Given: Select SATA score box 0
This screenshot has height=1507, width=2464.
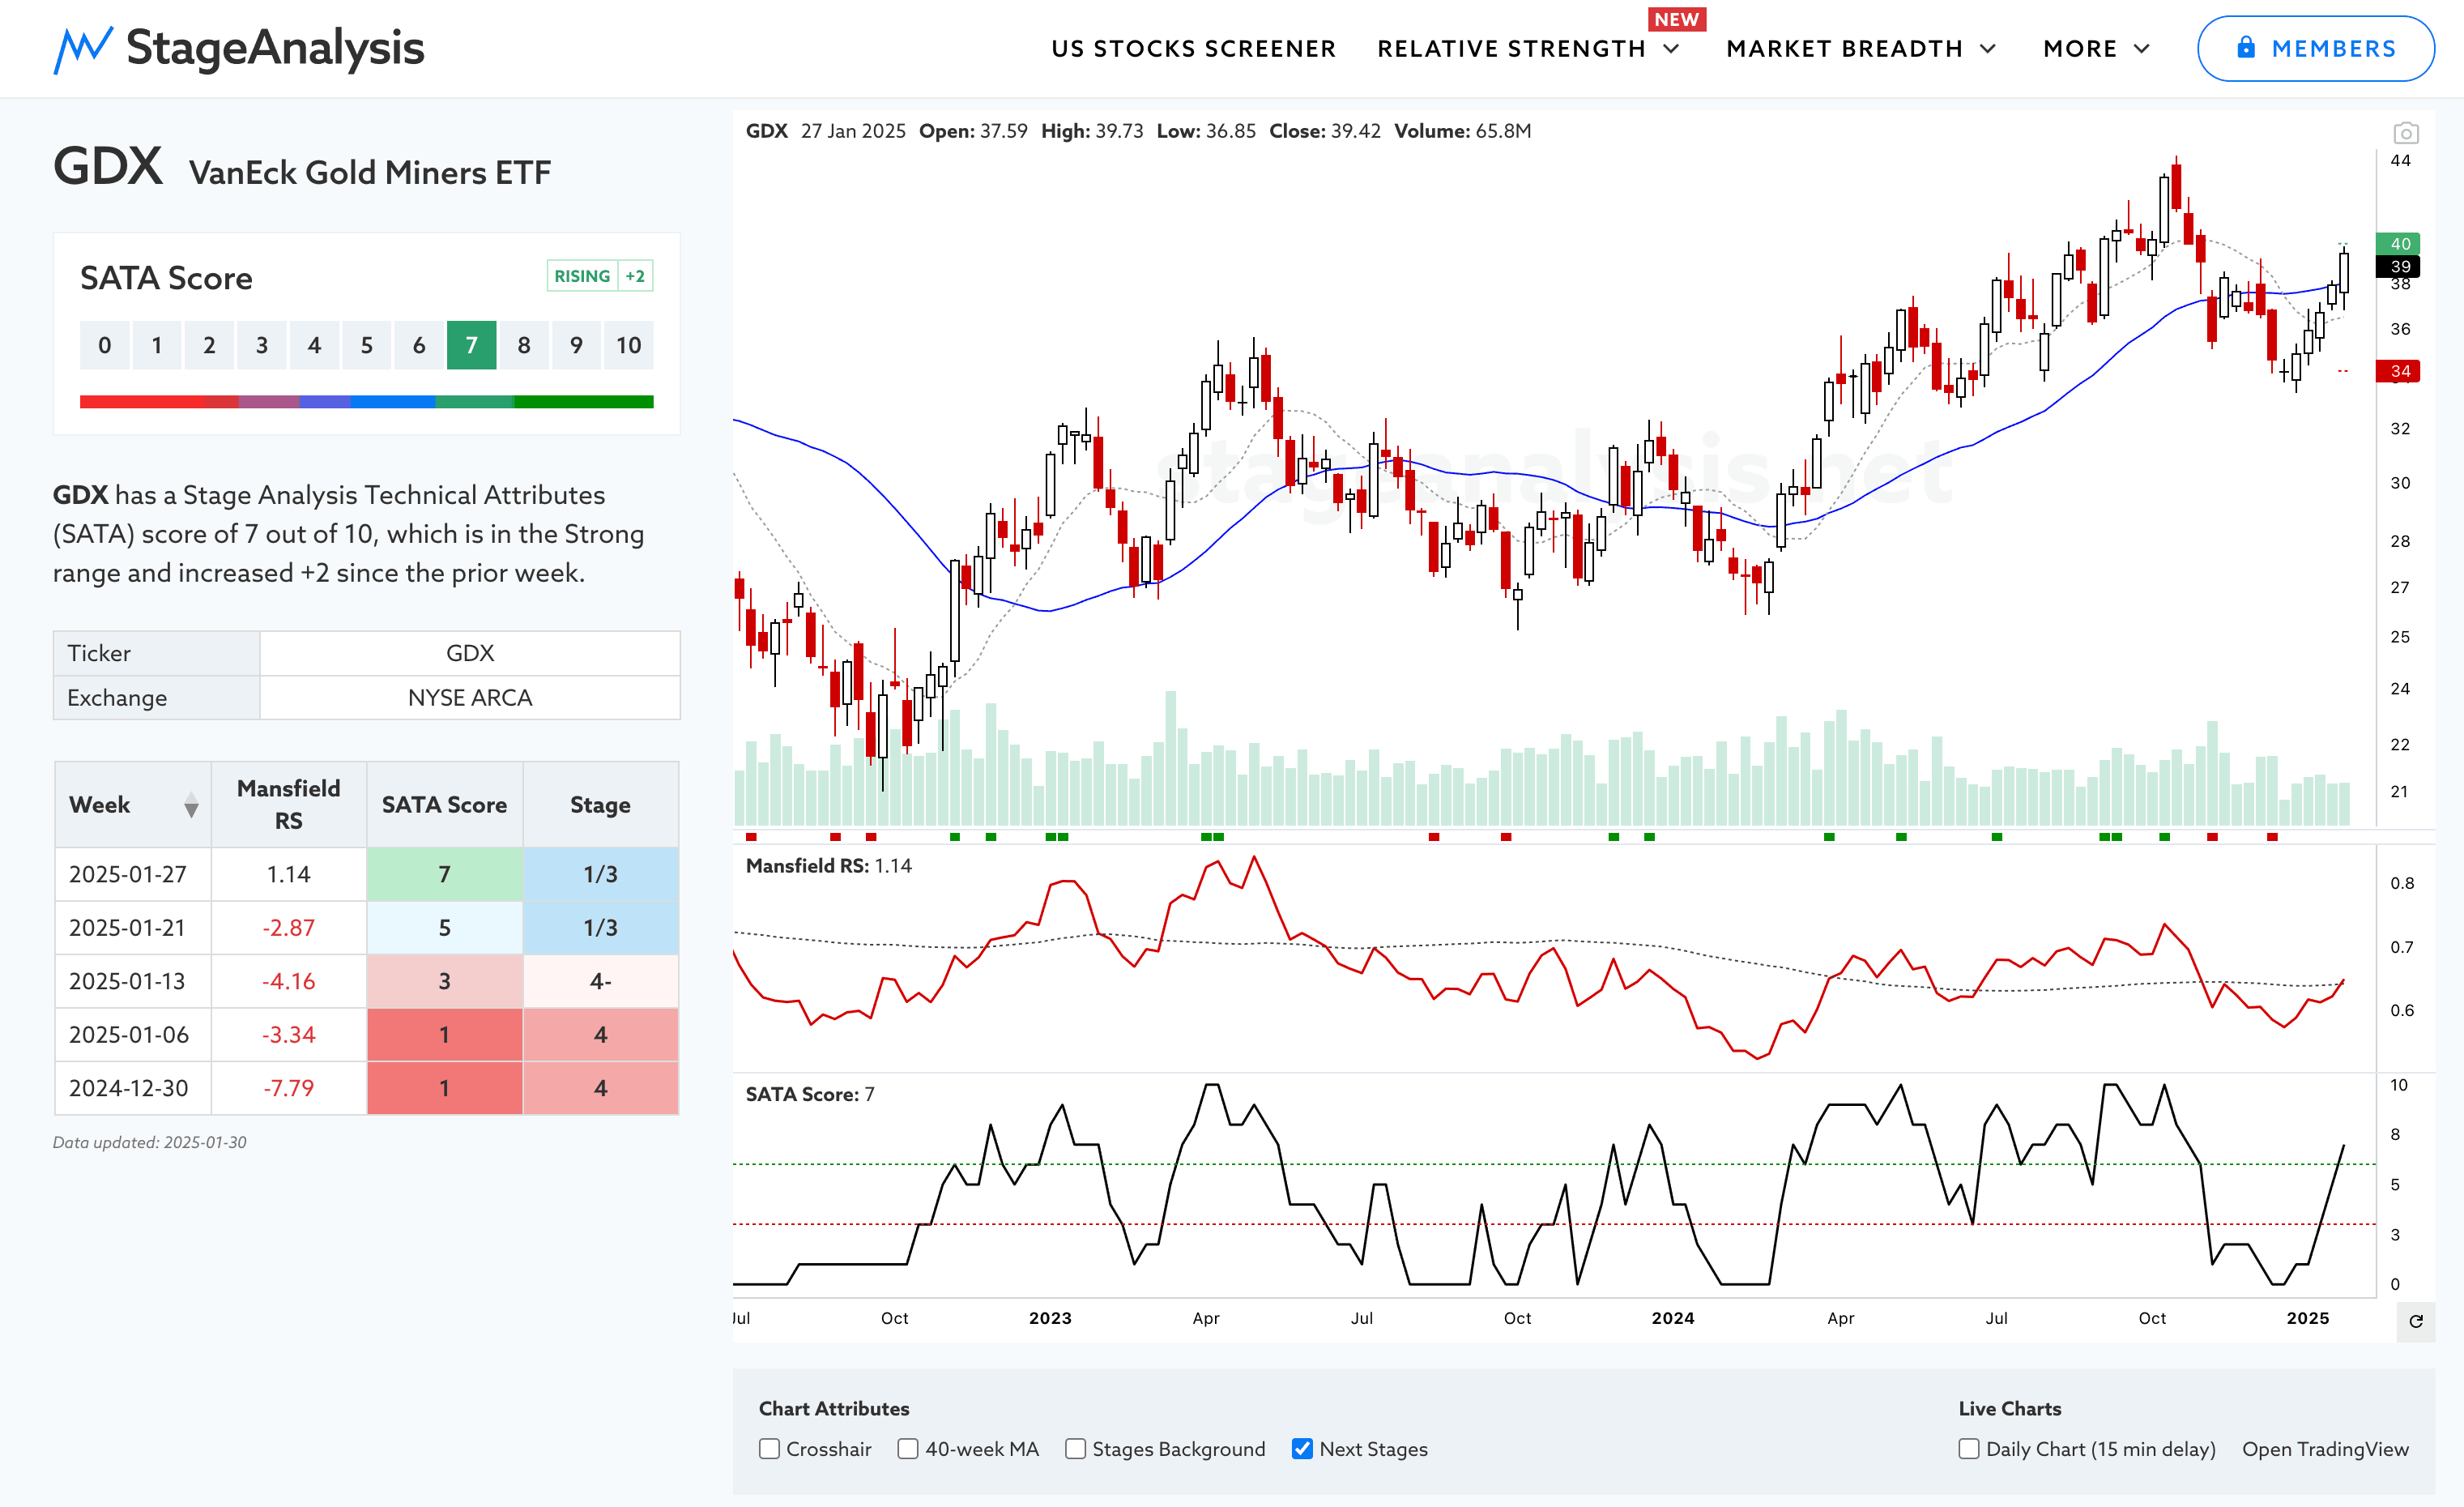Looking at the screenshot, I should coord(105,345).
